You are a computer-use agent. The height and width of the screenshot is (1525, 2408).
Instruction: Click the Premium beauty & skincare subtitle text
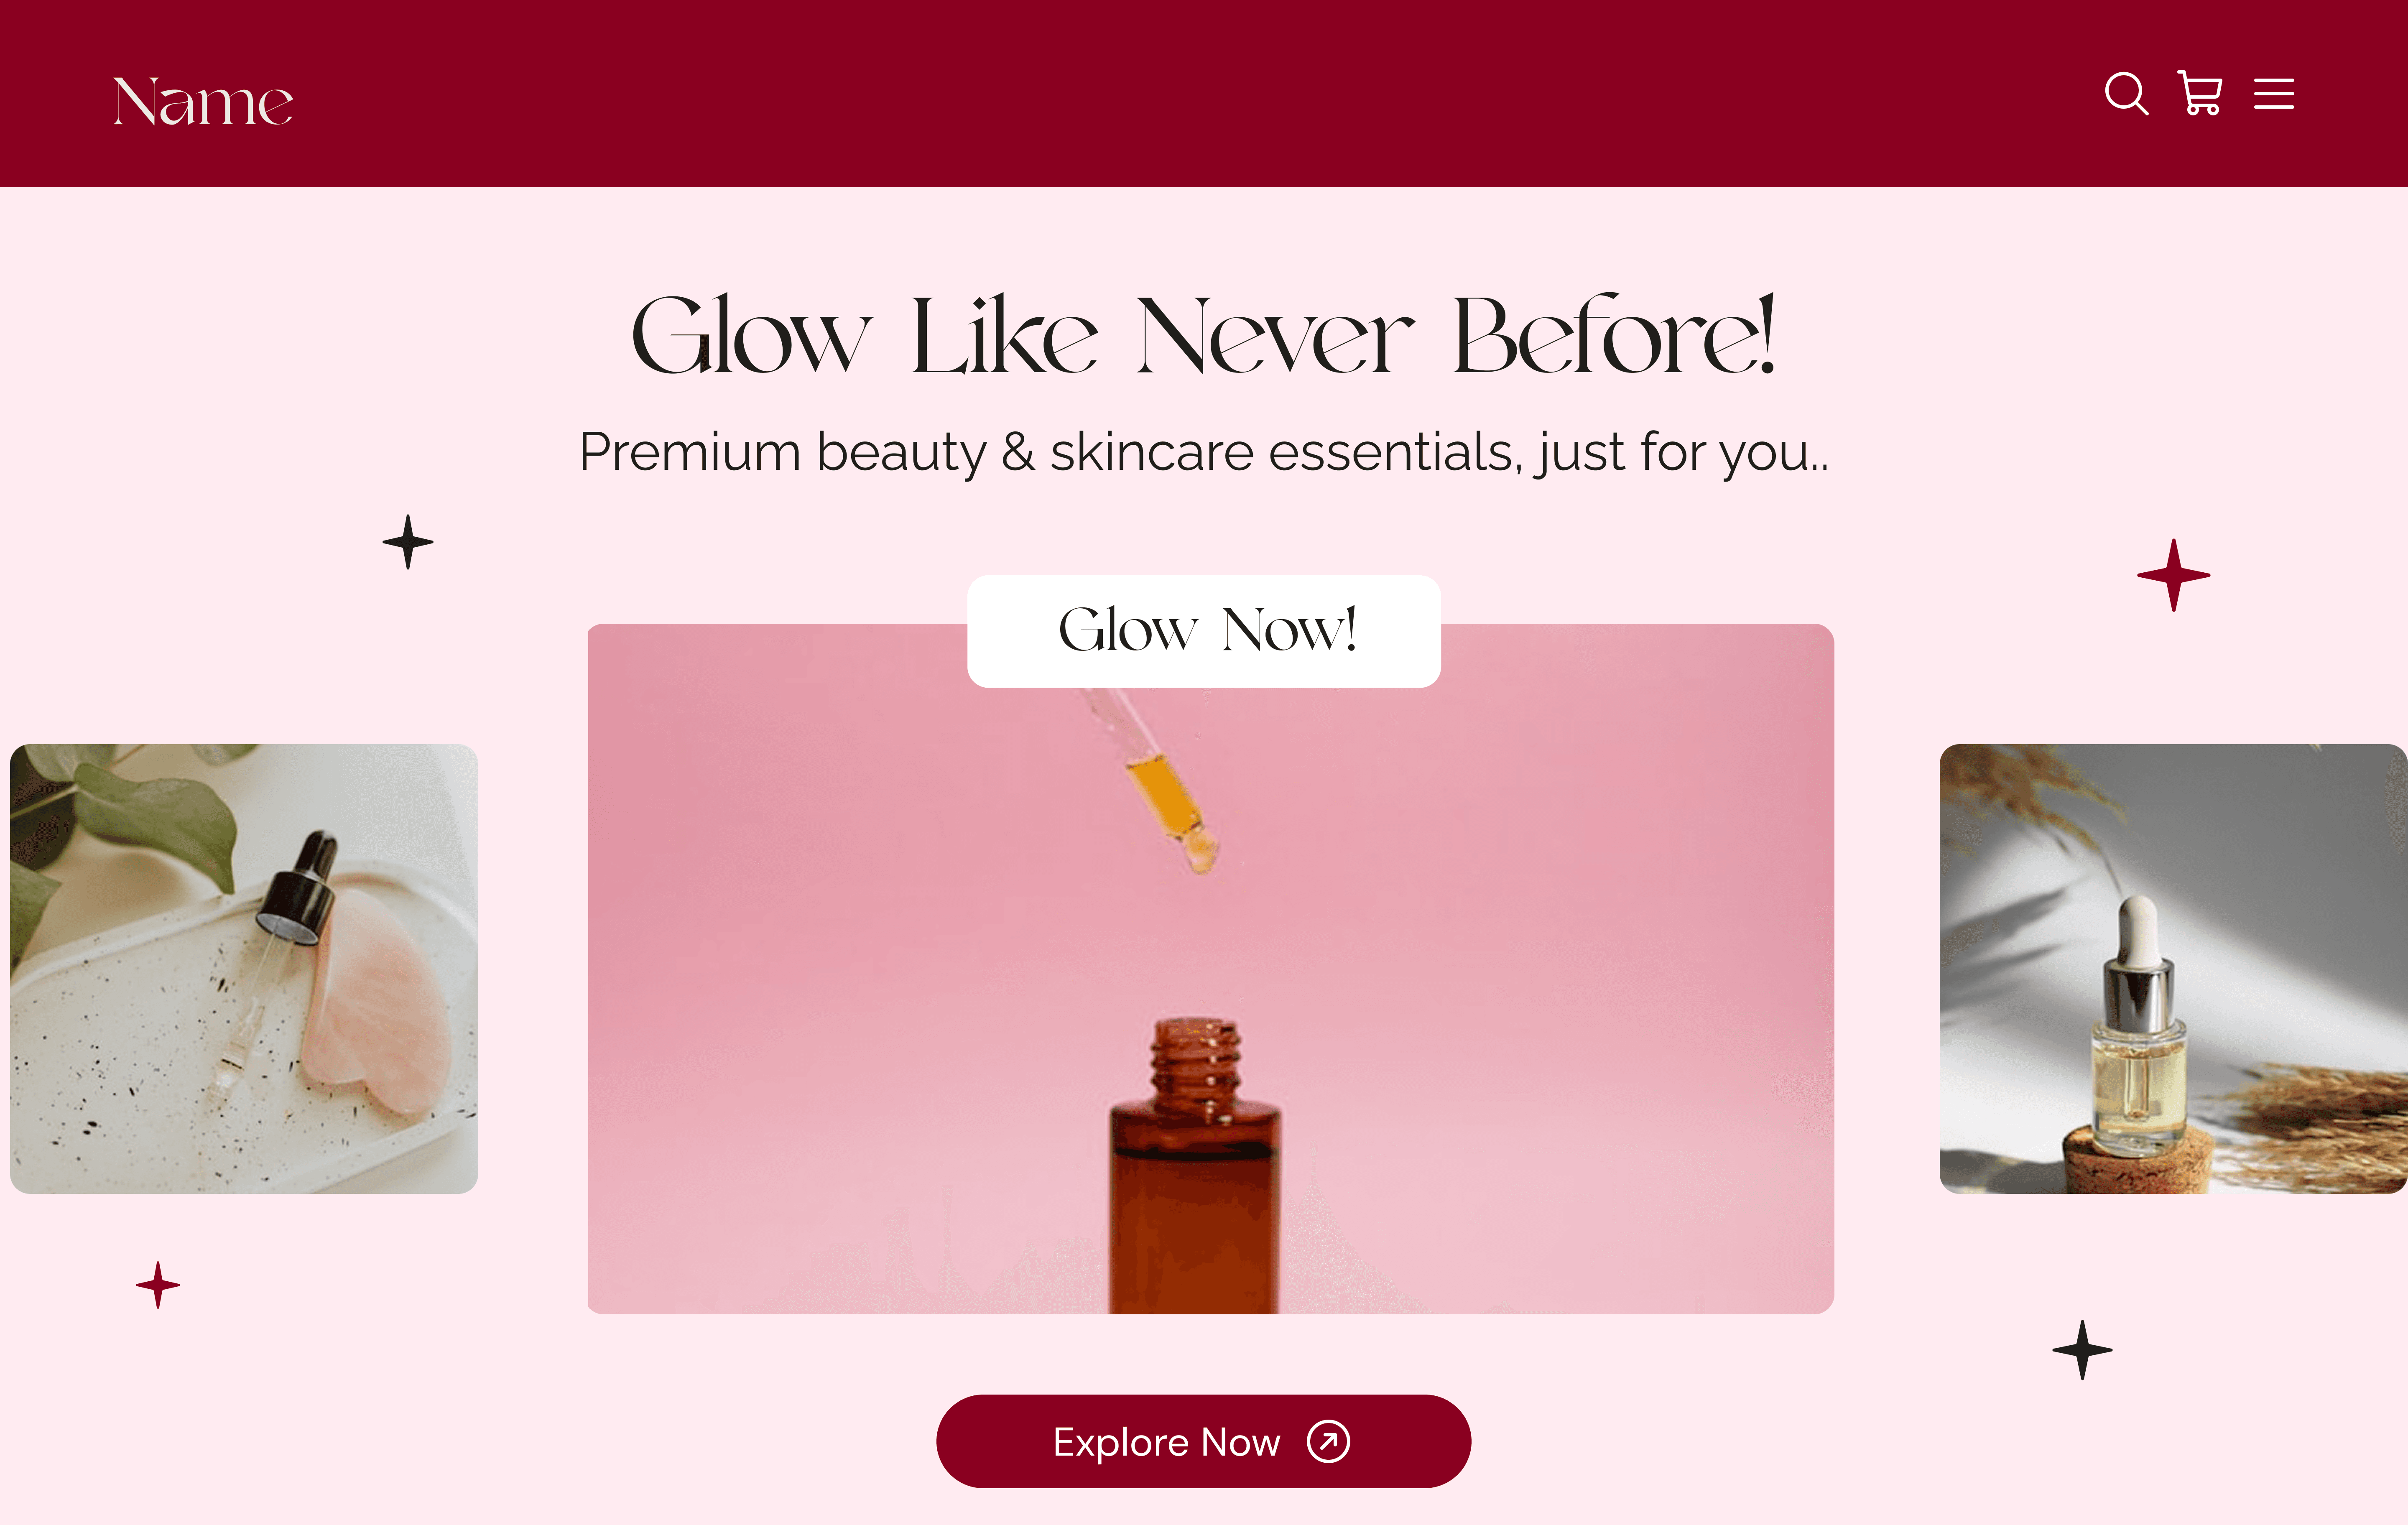(1204, 452)
